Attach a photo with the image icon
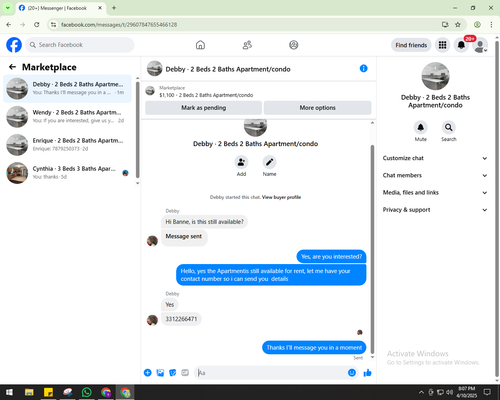The height and width of the screenshot is (400, 500). (160, 373)
